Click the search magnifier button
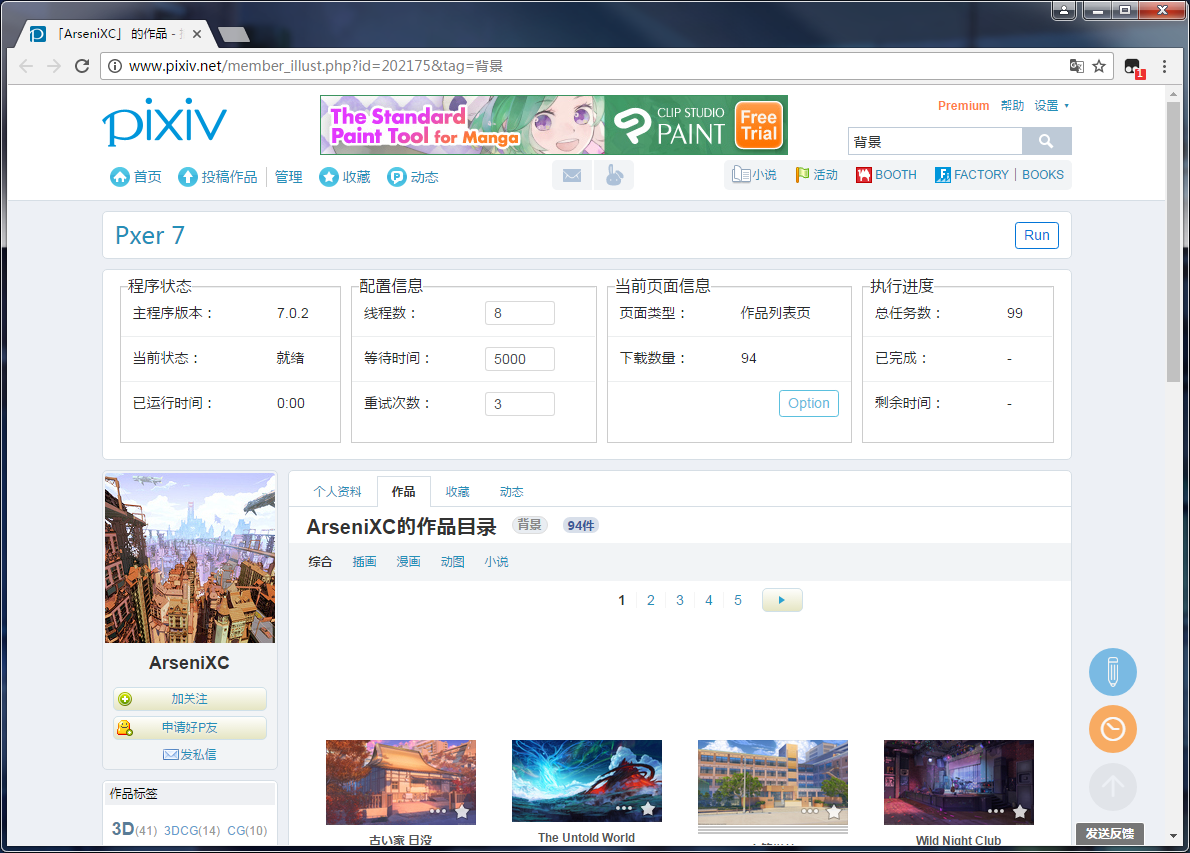The width and height of the screenshot is (1190, 853). (1047, 141)
